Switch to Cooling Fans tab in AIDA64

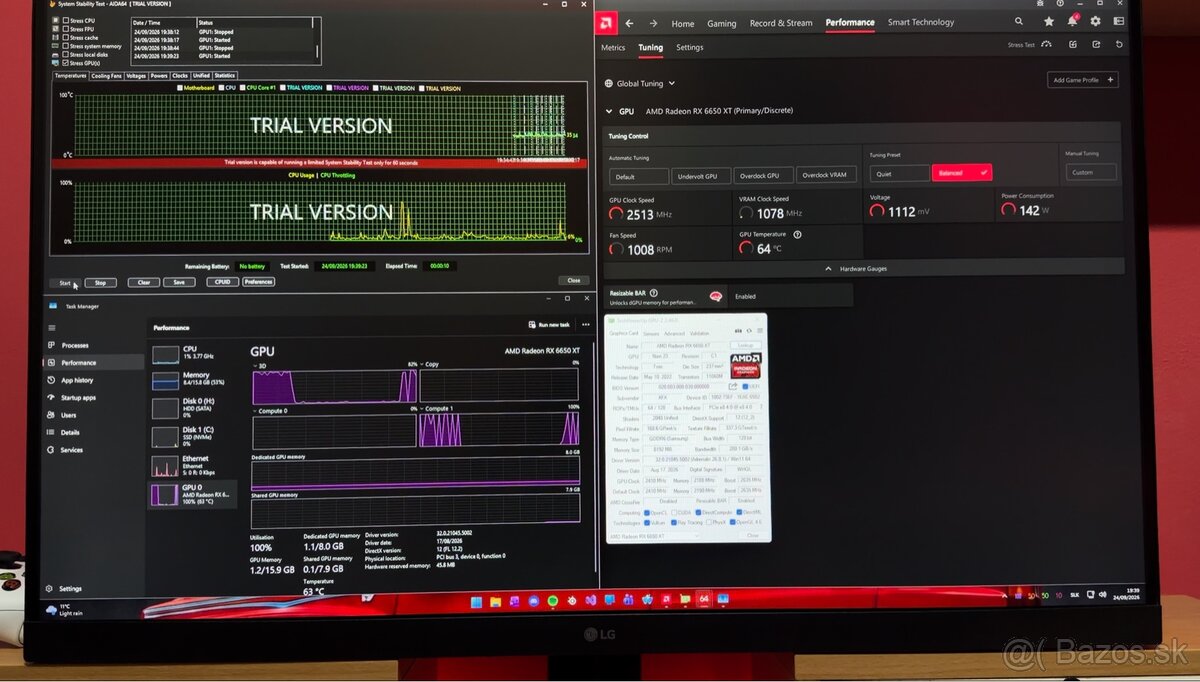point(106,75)
